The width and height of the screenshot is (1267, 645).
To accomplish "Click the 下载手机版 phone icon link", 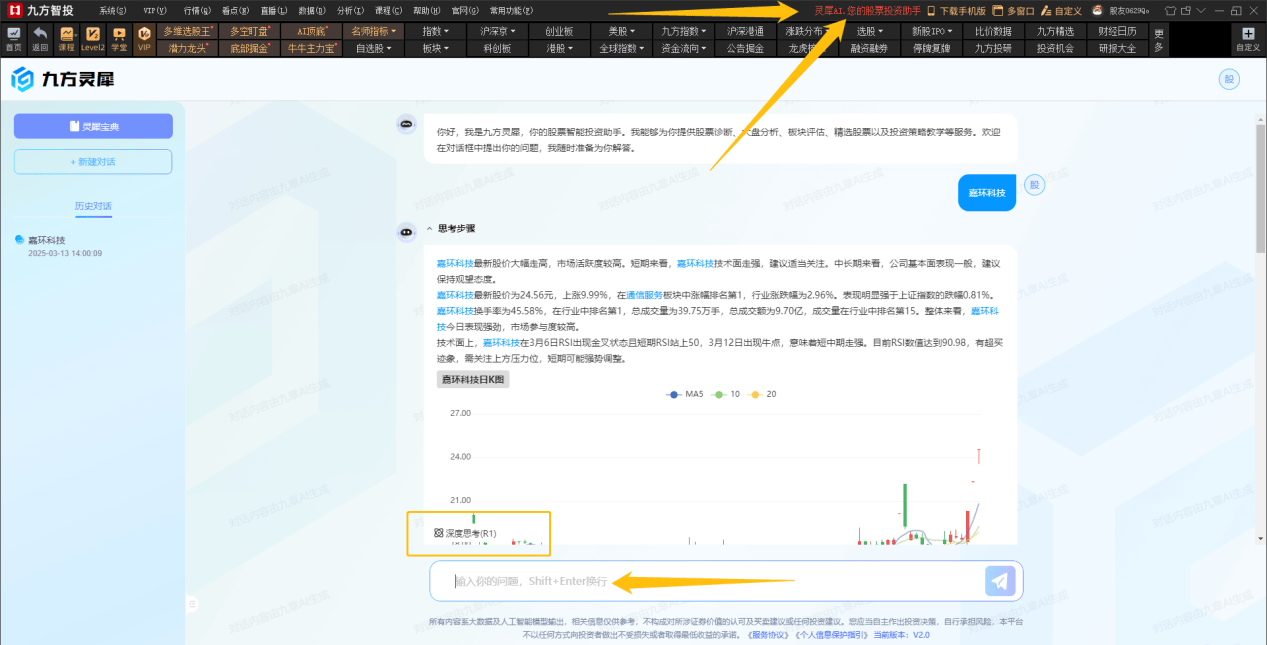I will tap(956, 10).
